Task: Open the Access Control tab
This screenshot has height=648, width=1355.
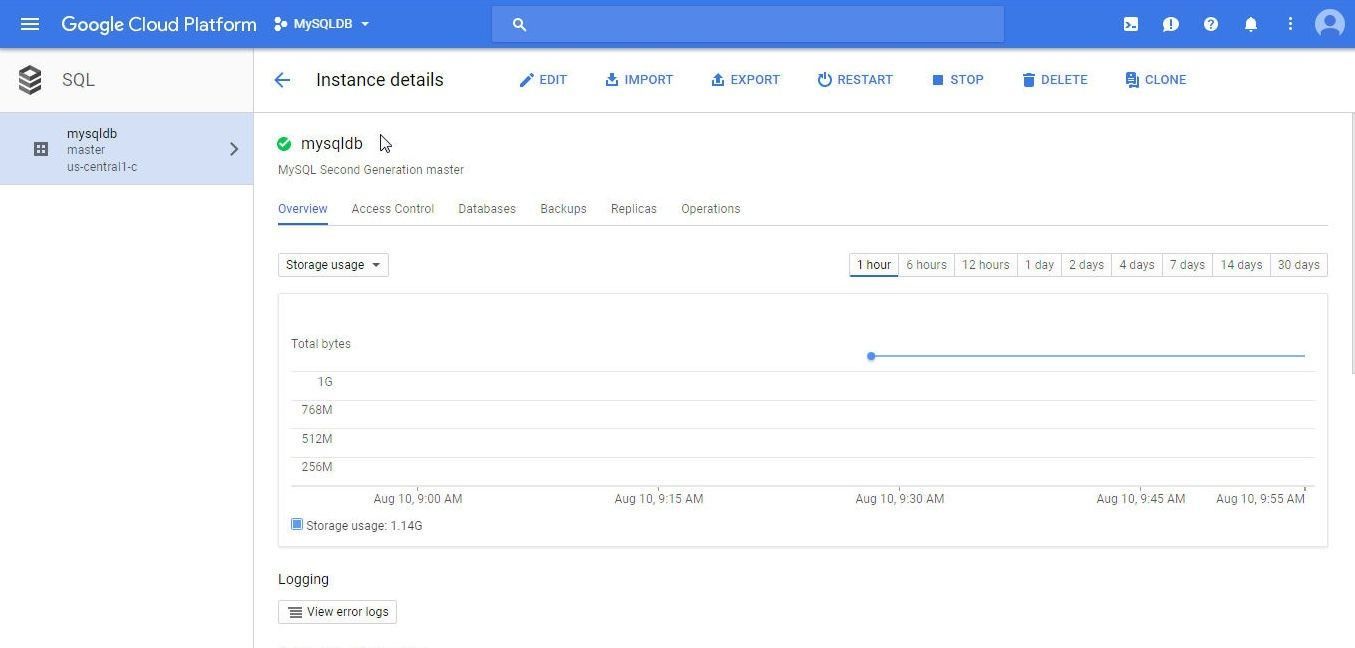Action: (393, 209)
